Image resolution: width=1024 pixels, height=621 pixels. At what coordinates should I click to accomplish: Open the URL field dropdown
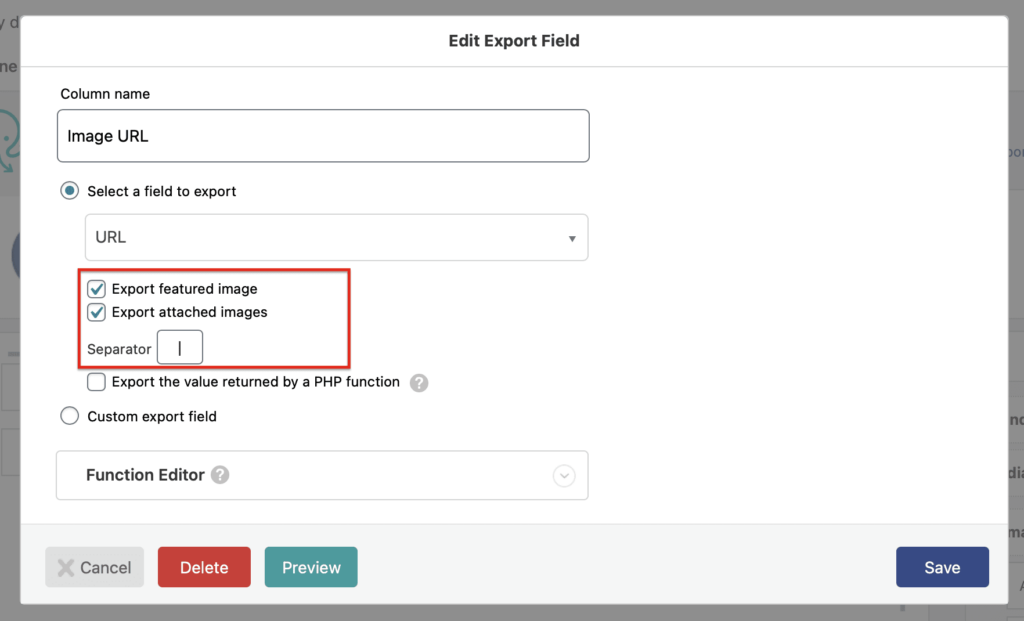coord(335,237)
